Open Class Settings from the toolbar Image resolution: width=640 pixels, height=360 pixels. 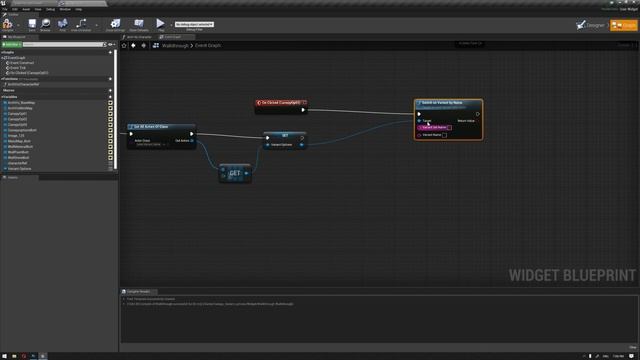coord(116,24)
